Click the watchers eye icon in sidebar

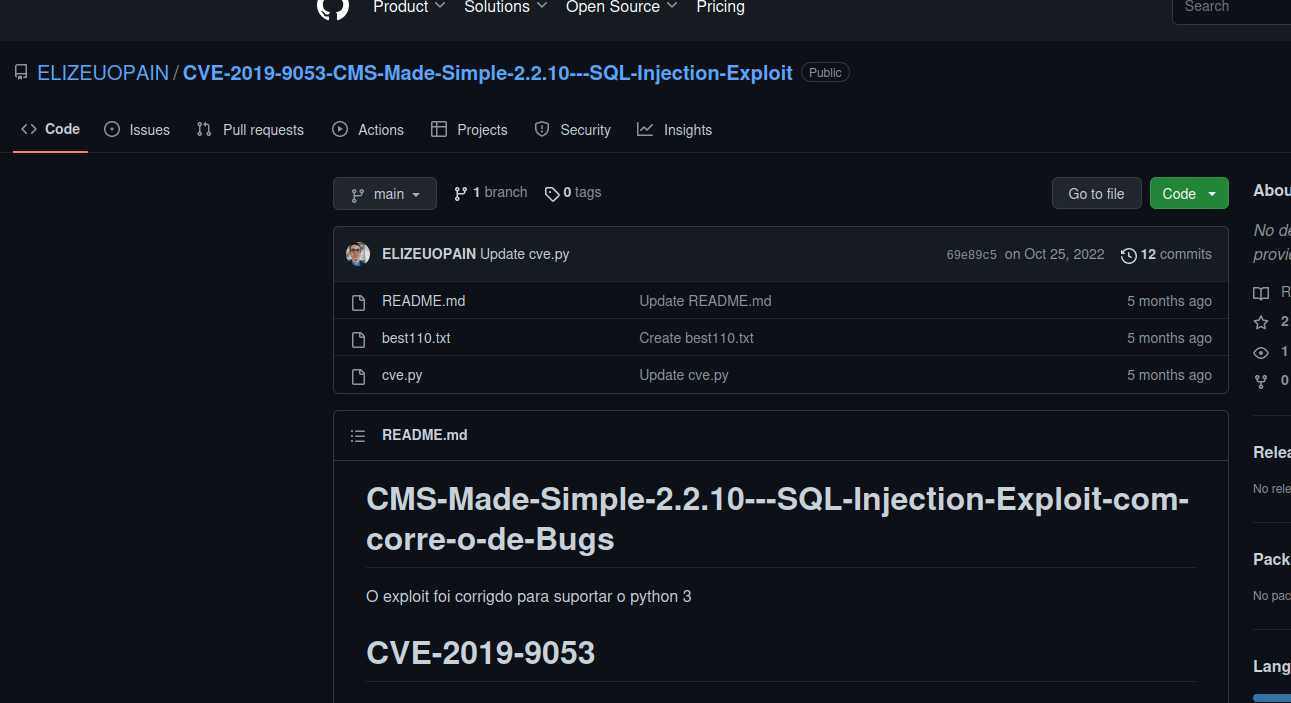[x=1261, y=352]
